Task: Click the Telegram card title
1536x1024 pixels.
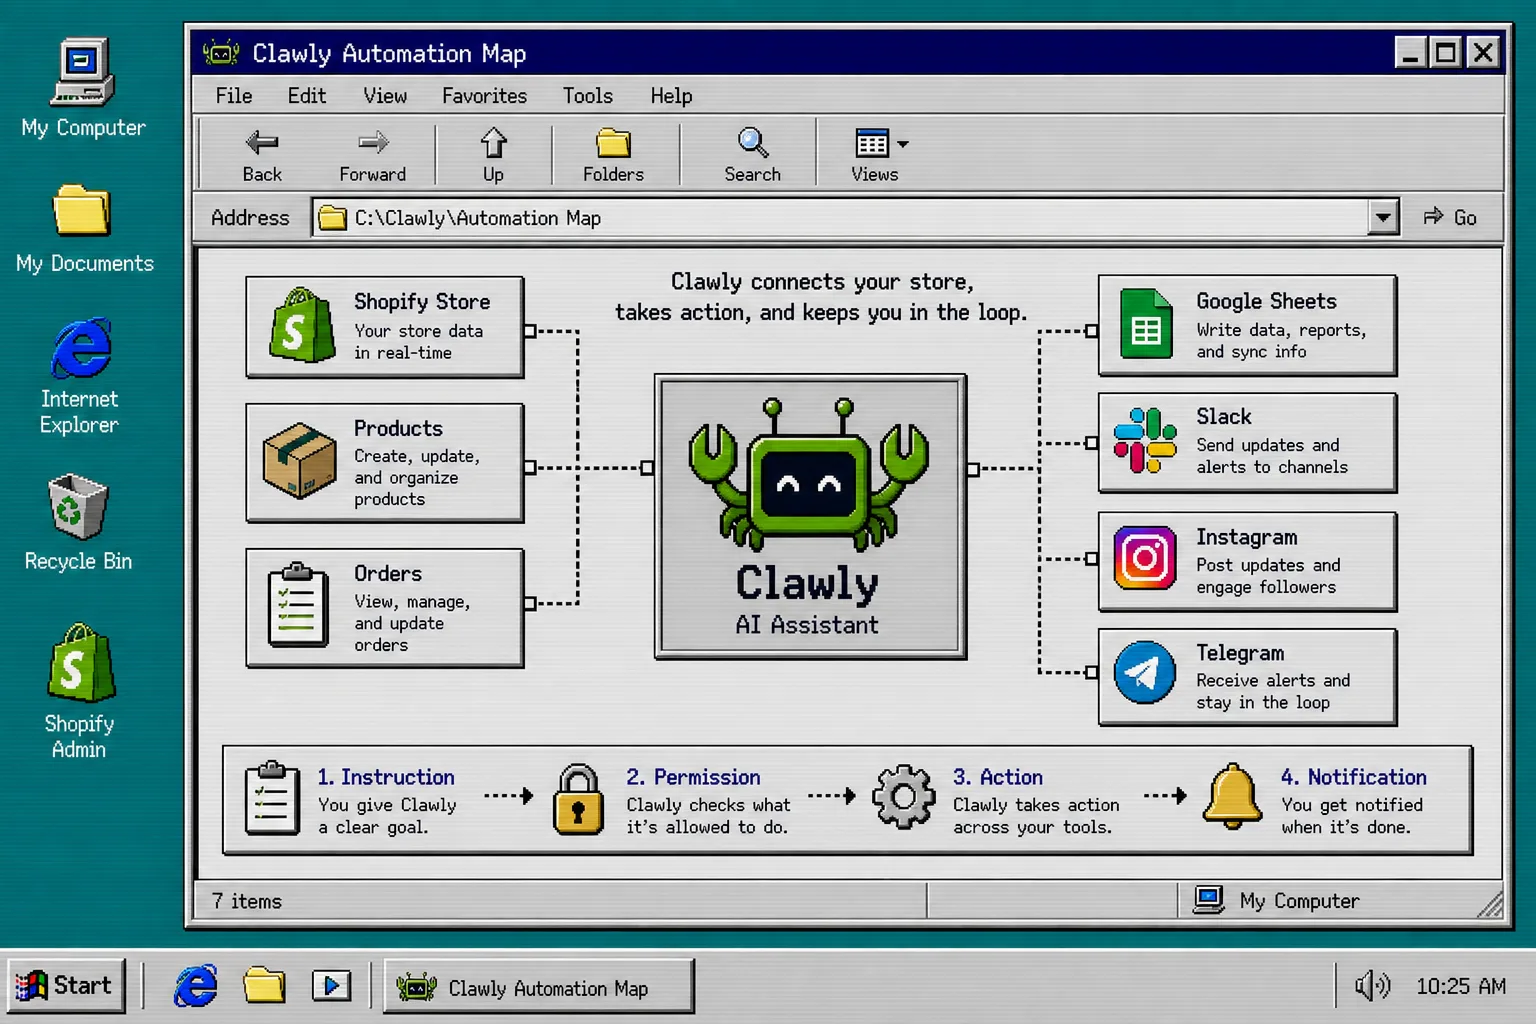Action: coord(1240,653)
